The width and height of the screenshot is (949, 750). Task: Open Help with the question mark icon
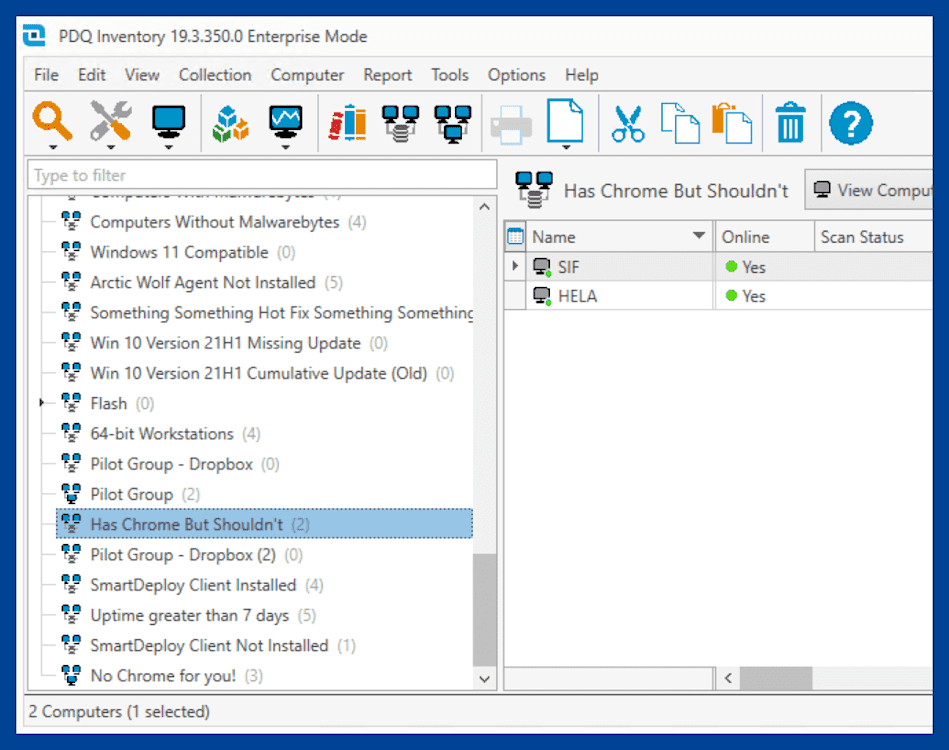[x=851, y=123]
